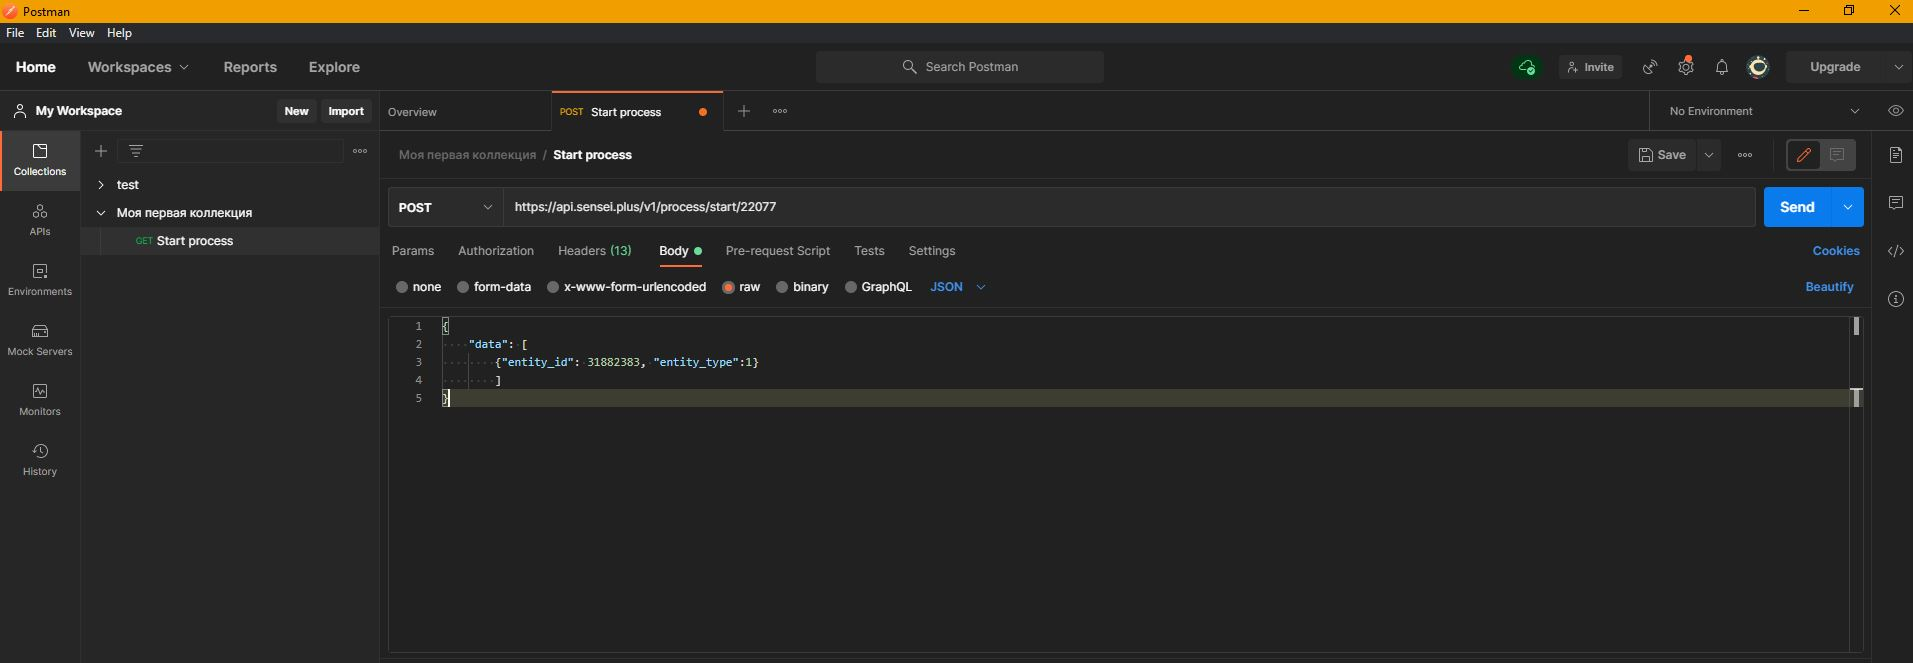
Task: Open the settings gear icon
Action: click(x=1686, y=67)
